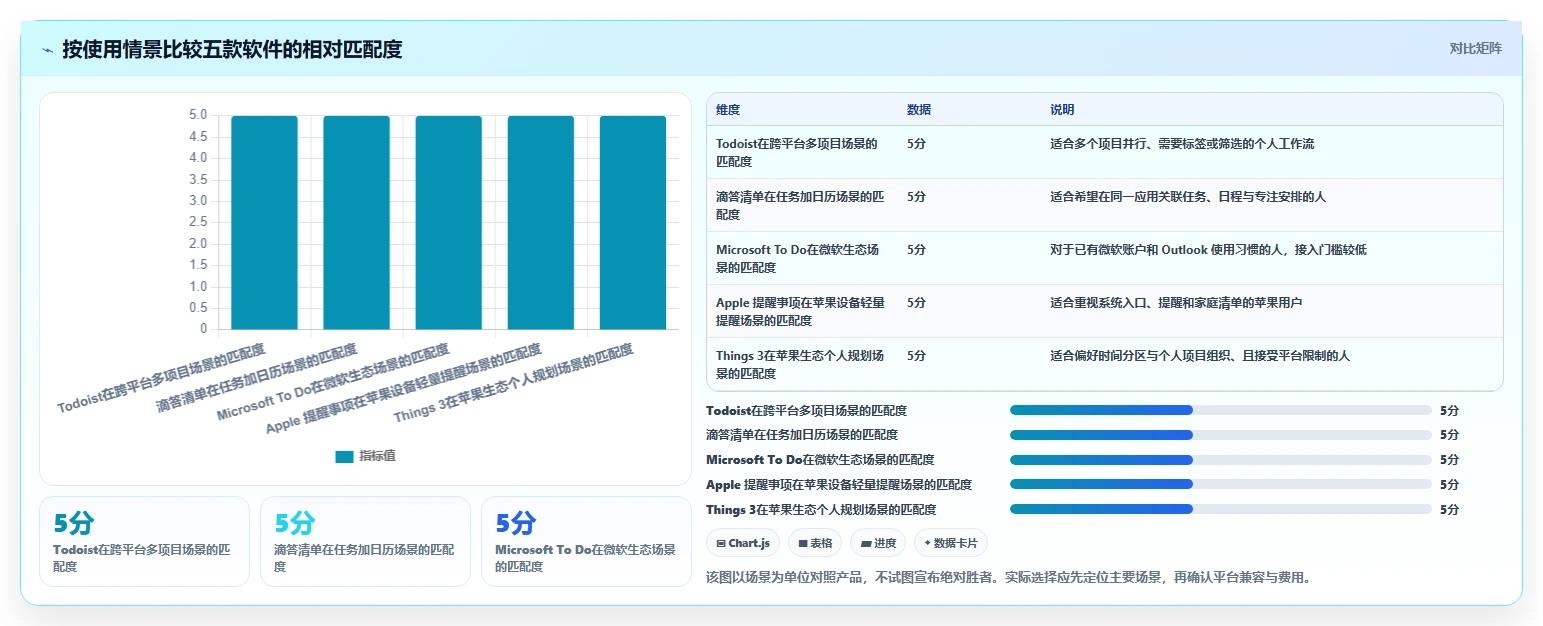Select table row Apple 提醒事项在苹果设备轻量提醒场景
Screen dimensions: 1543x626
tap(1105, 311)
